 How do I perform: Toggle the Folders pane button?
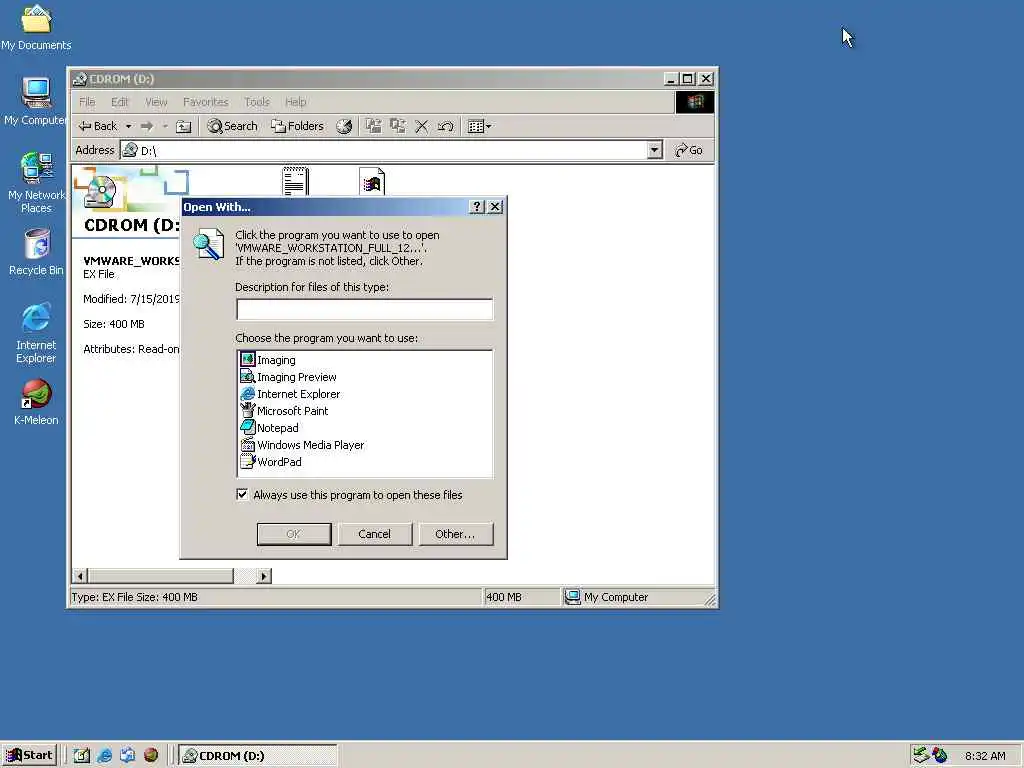(298, 126)
